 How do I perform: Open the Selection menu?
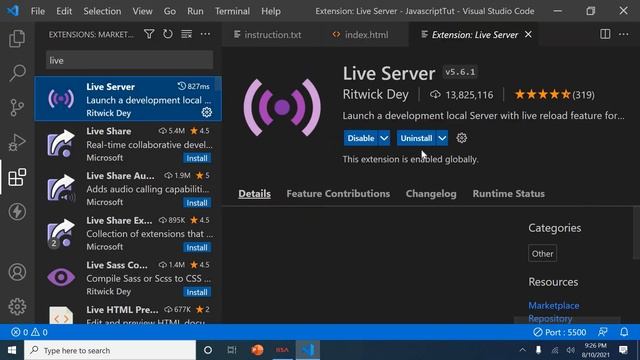pos(102,11)
